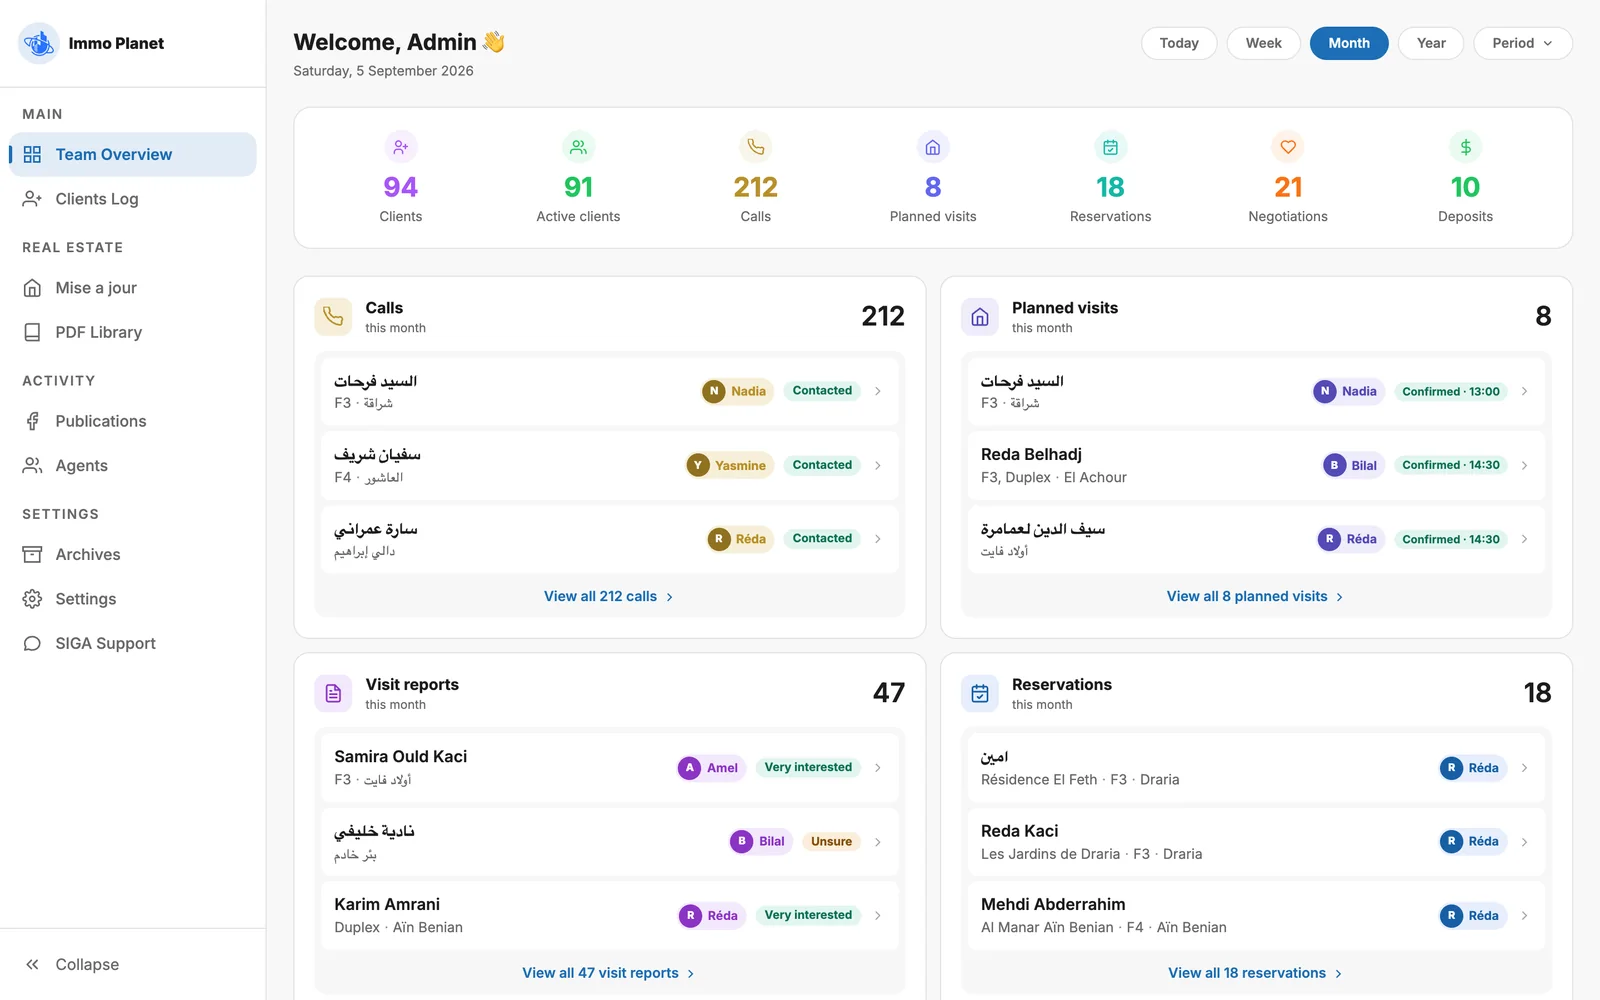The image size is (1600, 1000).
Task: Click the PDF Library book icon
Action: pos(32,332)
